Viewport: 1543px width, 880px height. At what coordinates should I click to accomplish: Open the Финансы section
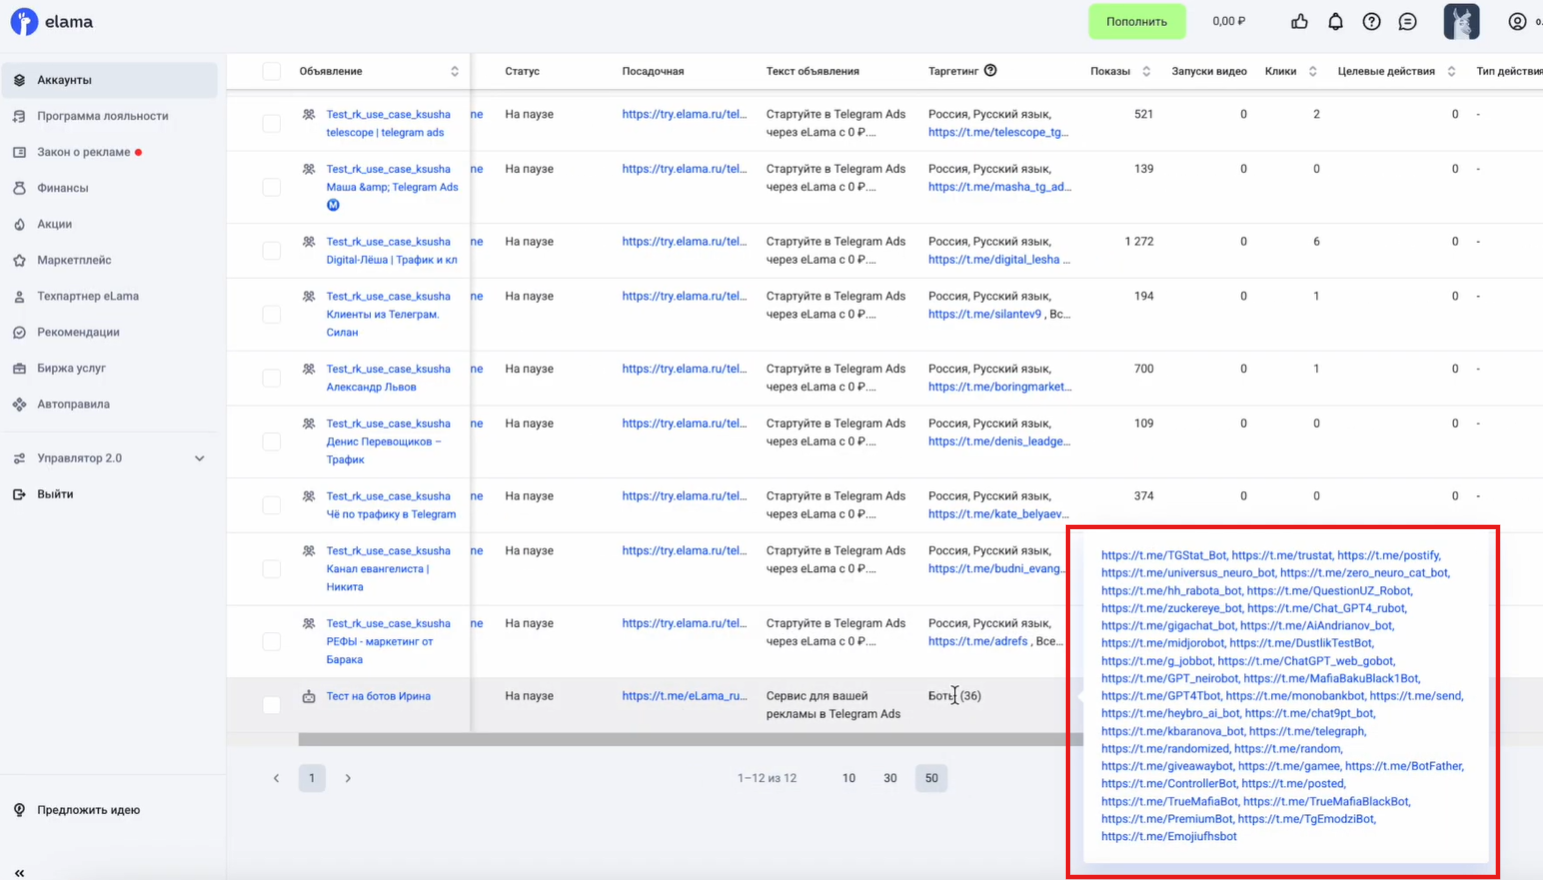62,188
